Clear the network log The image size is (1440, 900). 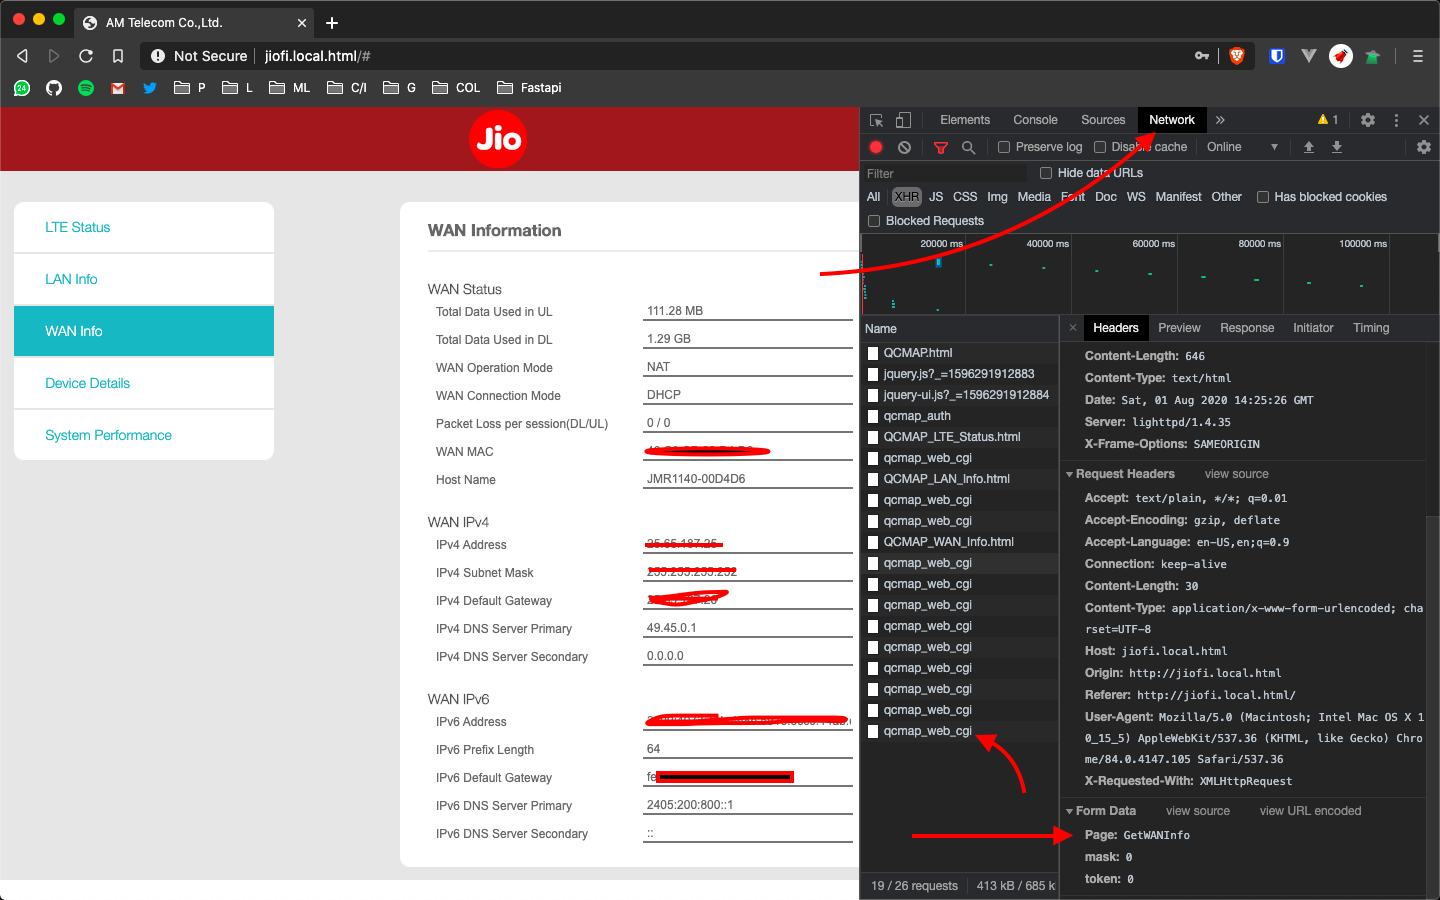pos(904,147)
